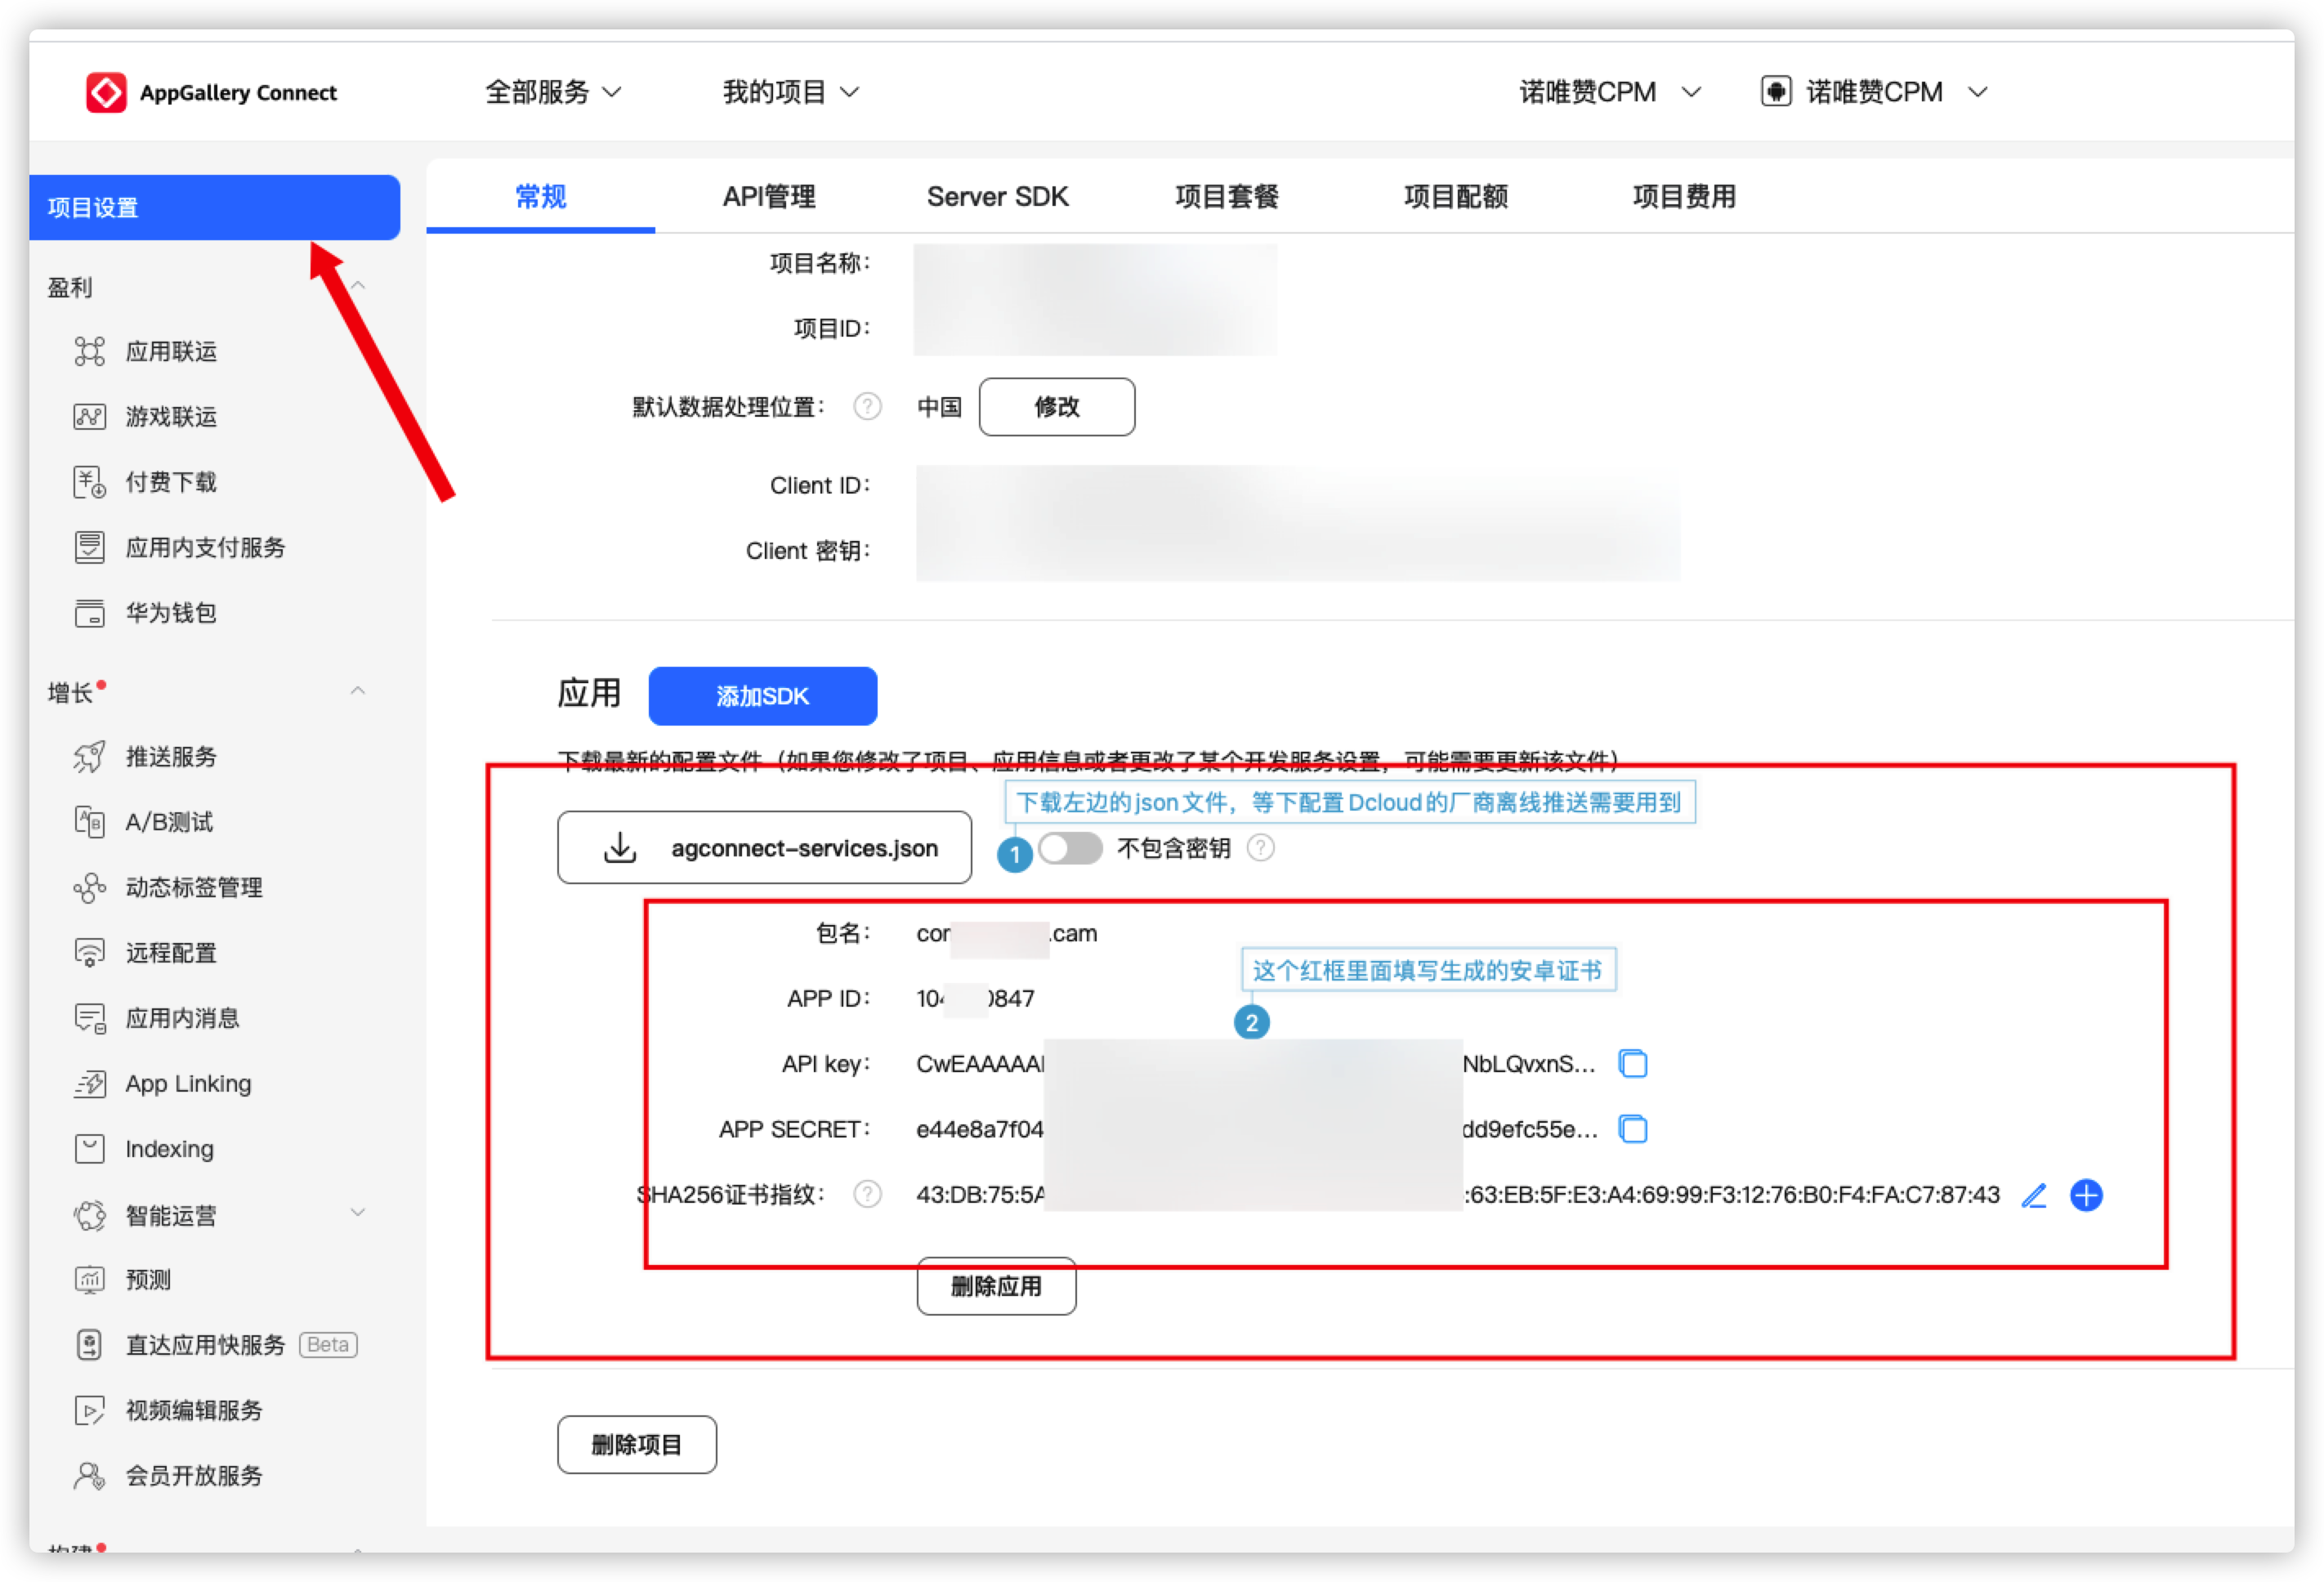
Task: Click the 应用联运 sidebar icon
Action: pos(89,351)
